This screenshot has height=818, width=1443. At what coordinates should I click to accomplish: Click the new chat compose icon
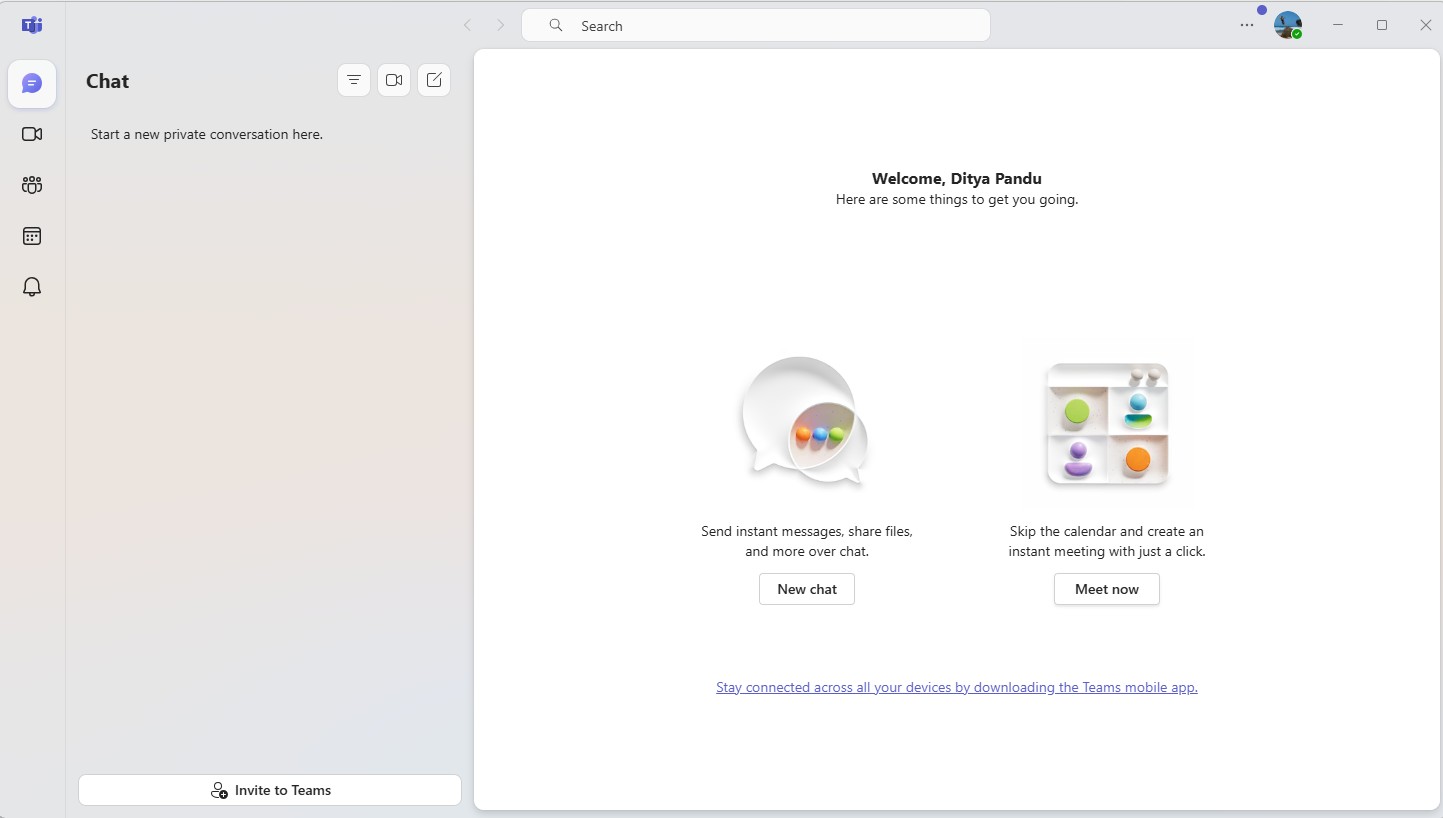pos(434,80)
